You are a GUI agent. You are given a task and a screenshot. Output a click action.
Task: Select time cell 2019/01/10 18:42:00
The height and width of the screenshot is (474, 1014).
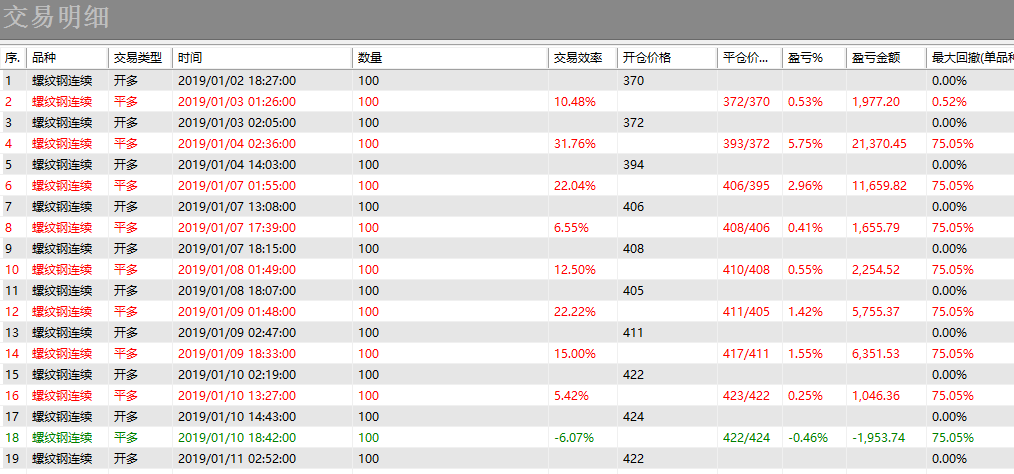237,438
